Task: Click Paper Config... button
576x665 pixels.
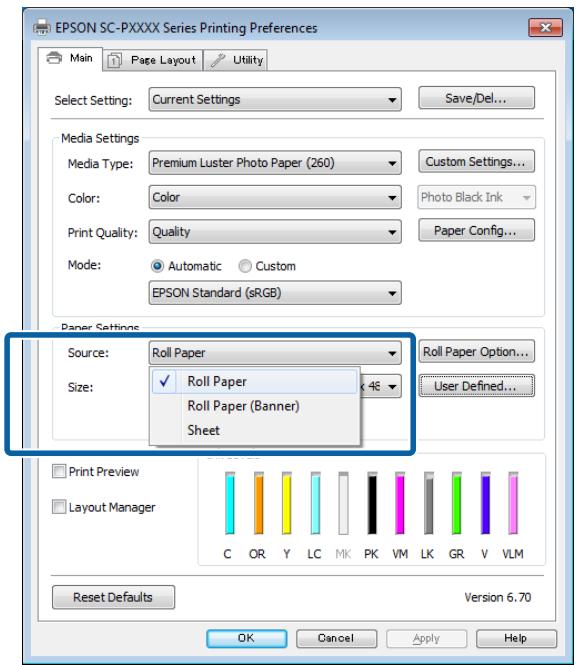Action: [476, 230]
